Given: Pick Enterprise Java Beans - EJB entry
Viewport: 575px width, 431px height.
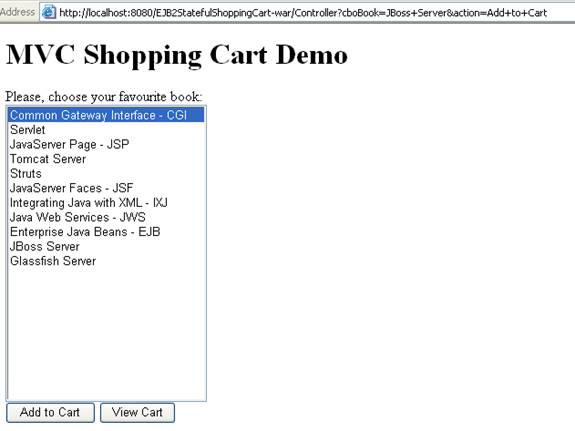Looking at the screenshot, I should pos(106,232).
